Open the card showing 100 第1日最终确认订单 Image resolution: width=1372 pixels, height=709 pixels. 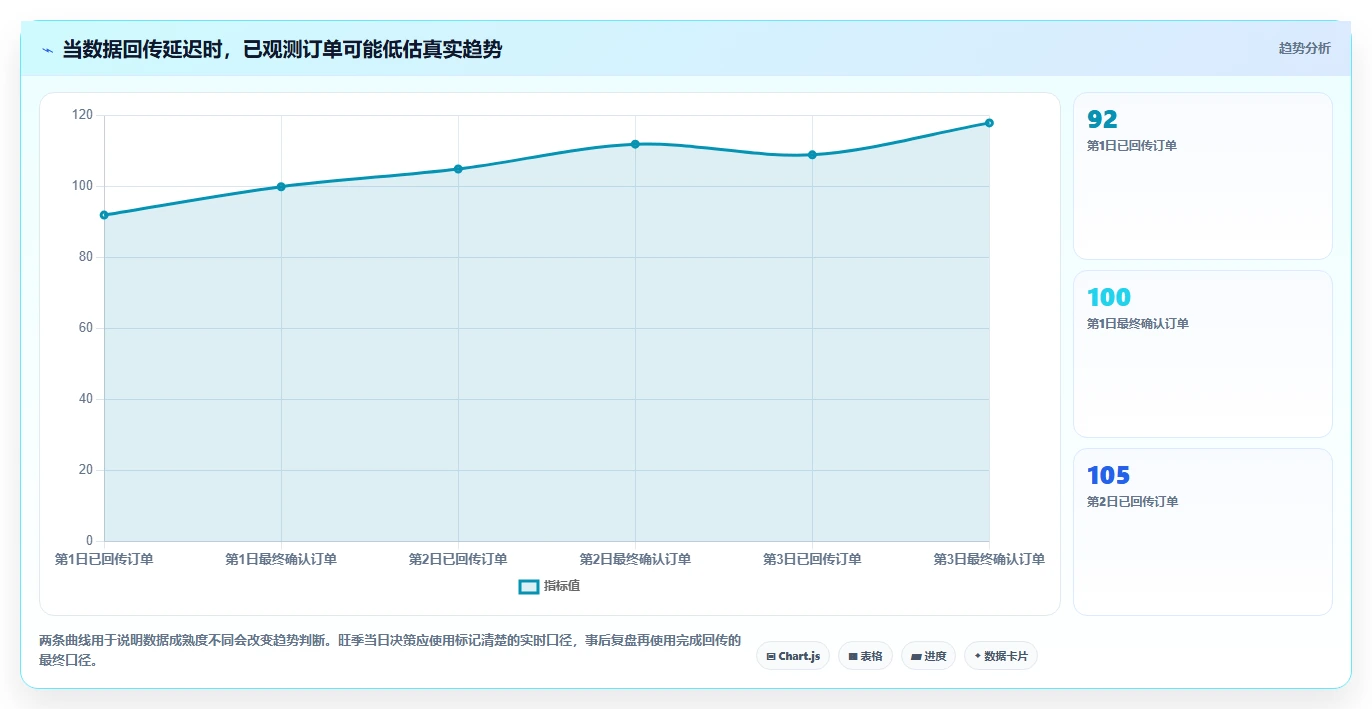pos(1202,354)
